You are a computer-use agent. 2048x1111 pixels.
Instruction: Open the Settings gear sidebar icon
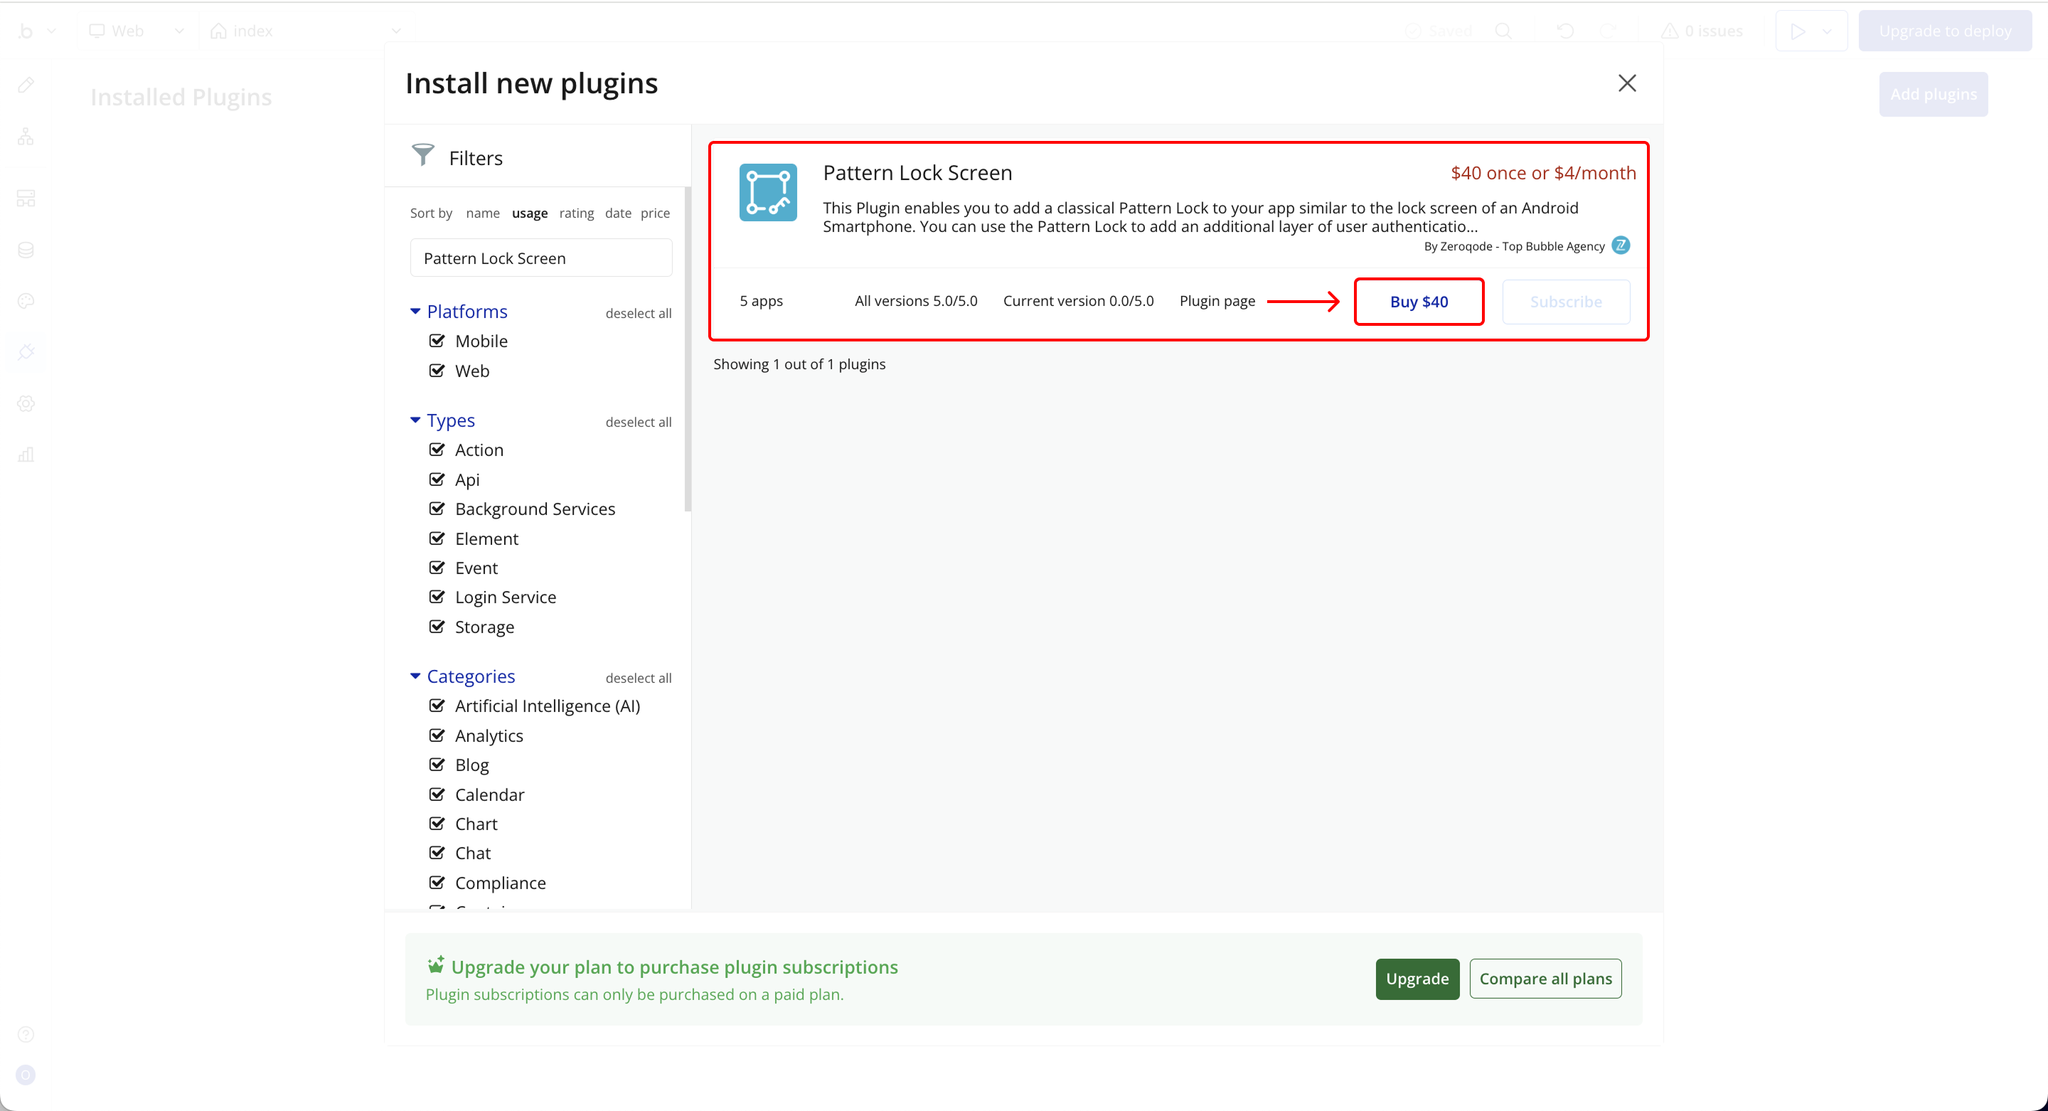click(26, 404)
